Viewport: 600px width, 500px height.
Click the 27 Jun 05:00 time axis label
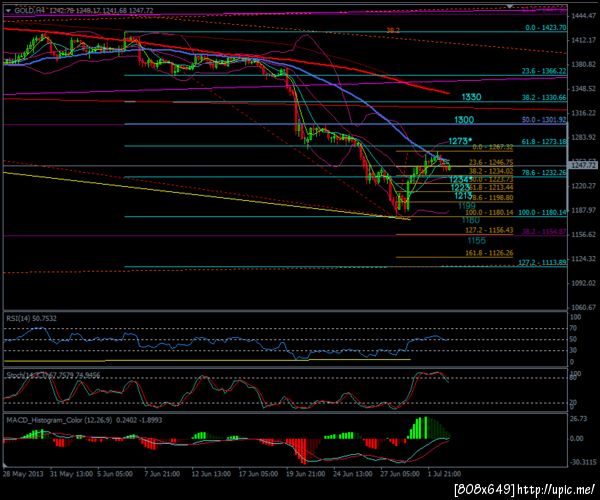[x=400, y=474]
